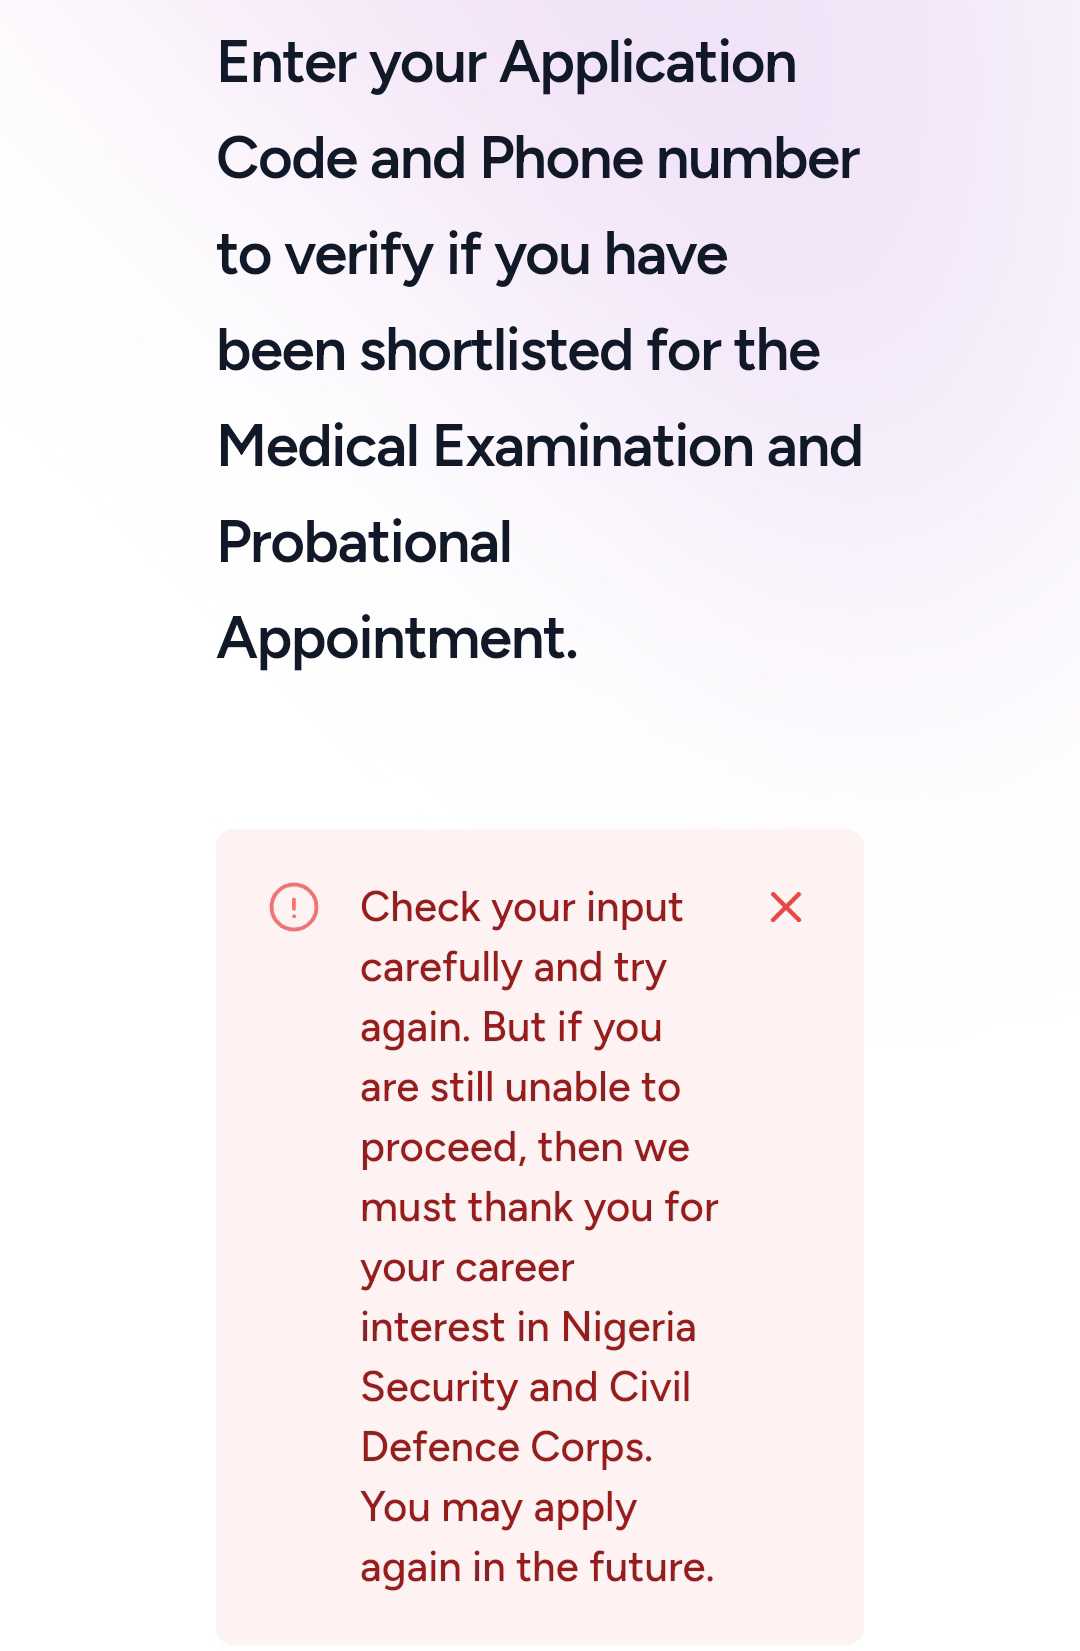
Task: Click the last line of the alert message
Action: click(x=537, y=1568)
